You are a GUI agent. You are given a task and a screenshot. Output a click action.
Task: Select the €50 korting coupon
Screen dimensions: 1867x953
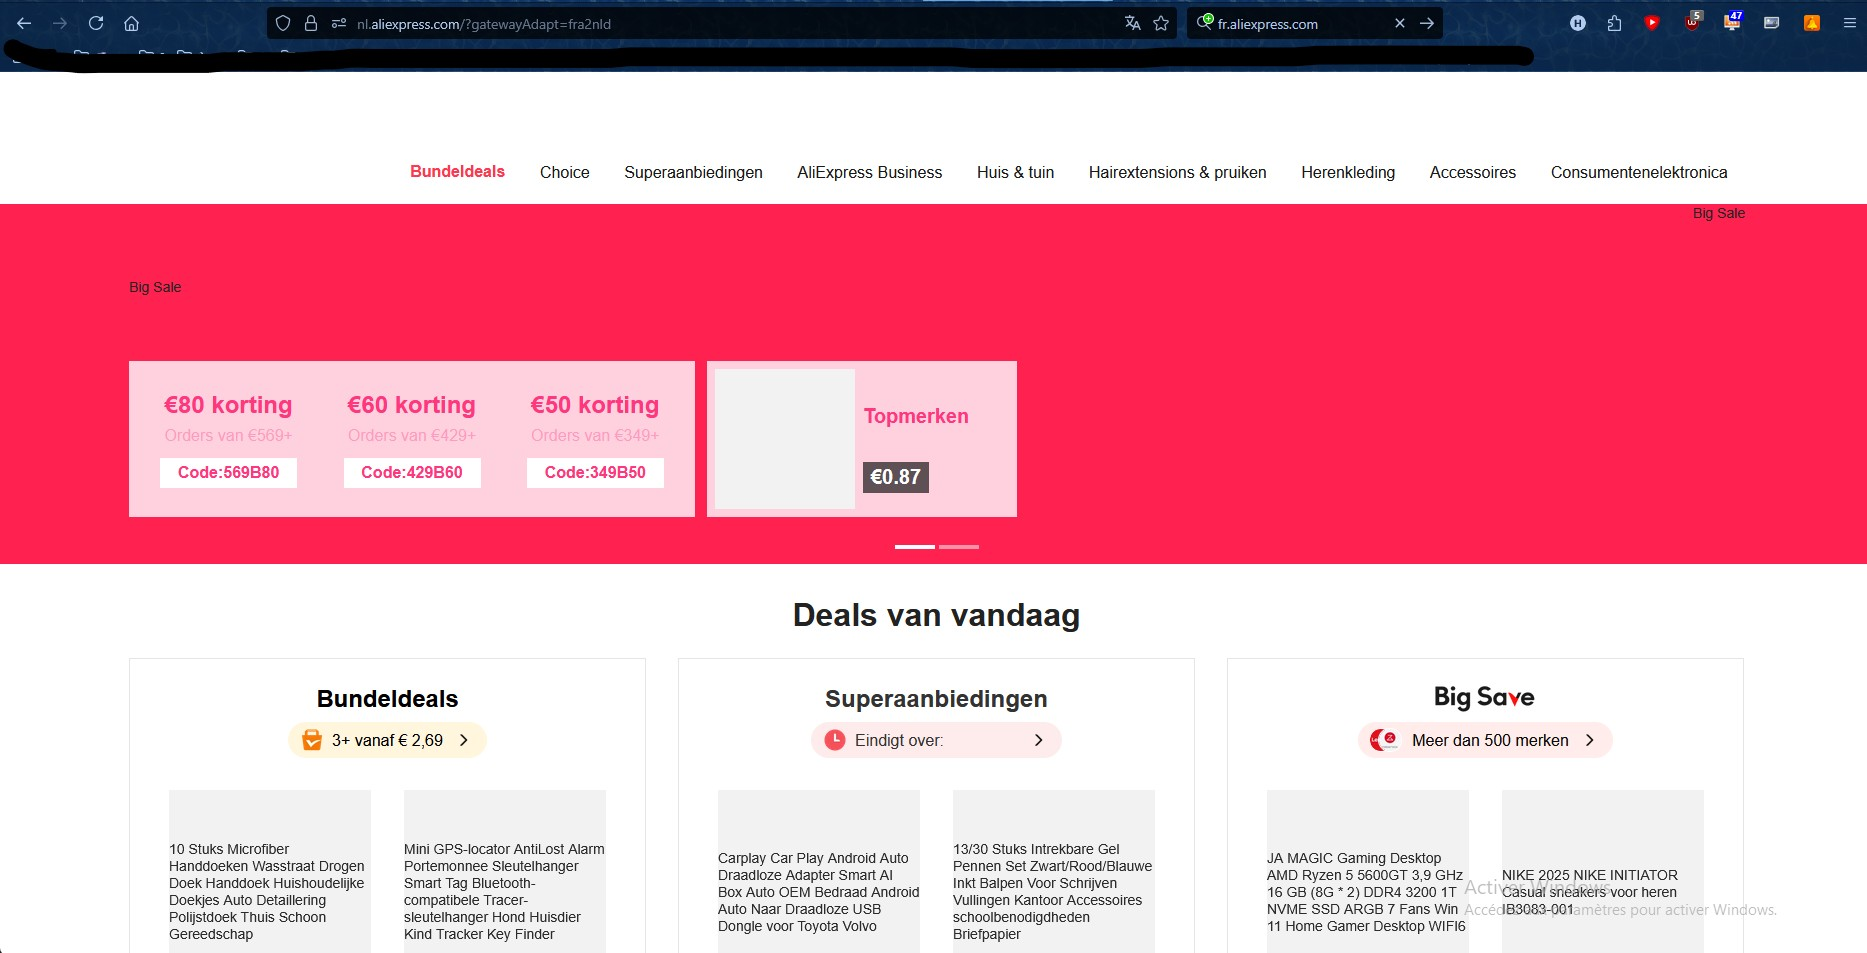(595, 405)
